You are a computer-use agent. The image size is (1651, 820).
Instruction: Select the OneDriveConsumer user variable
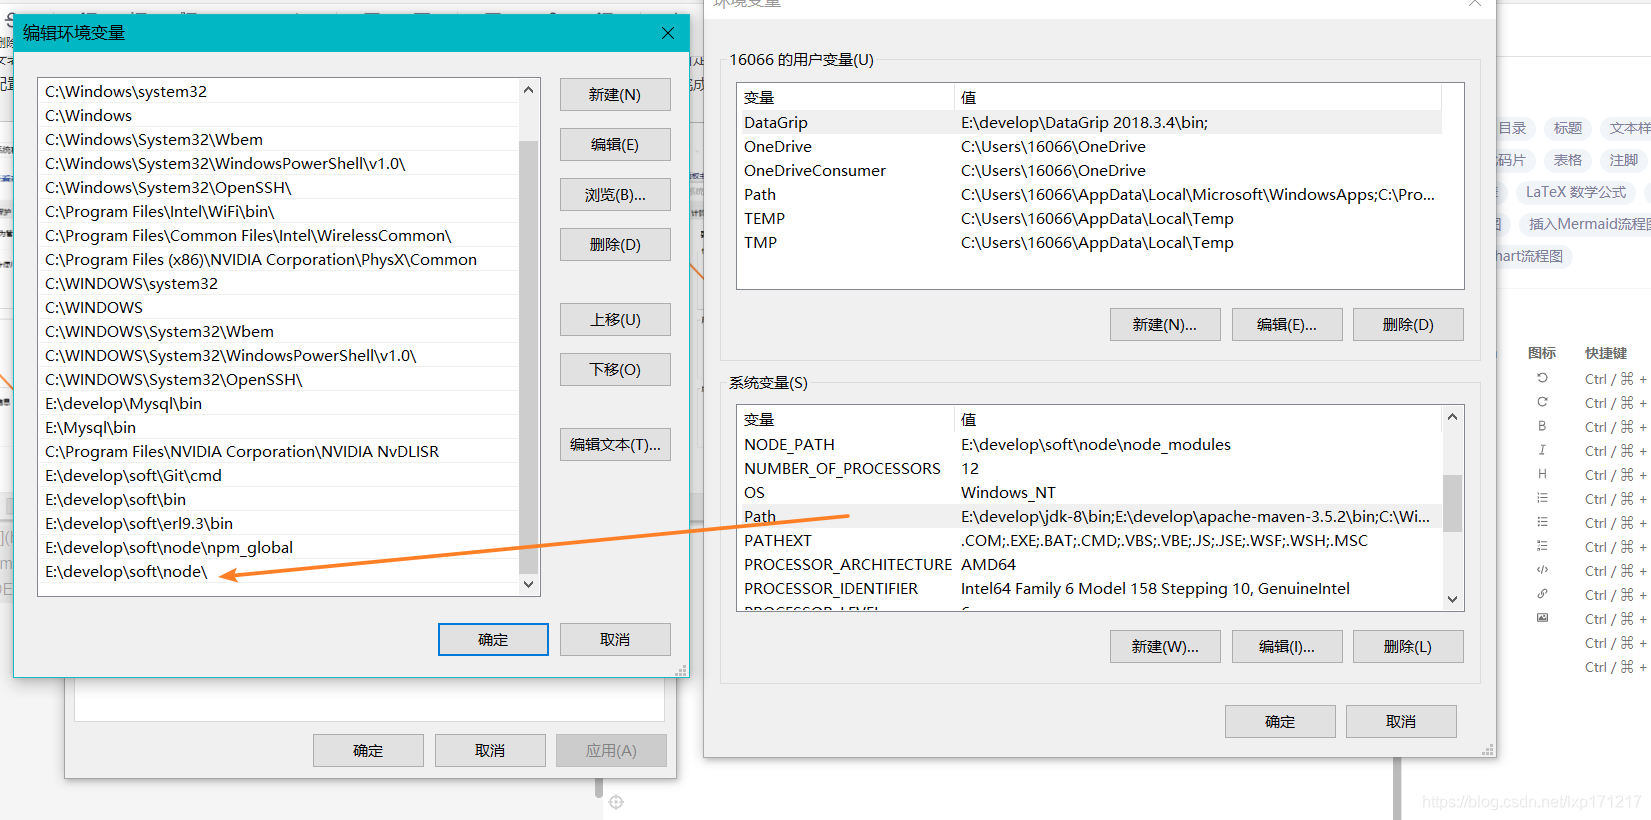tap(1090, 171)
